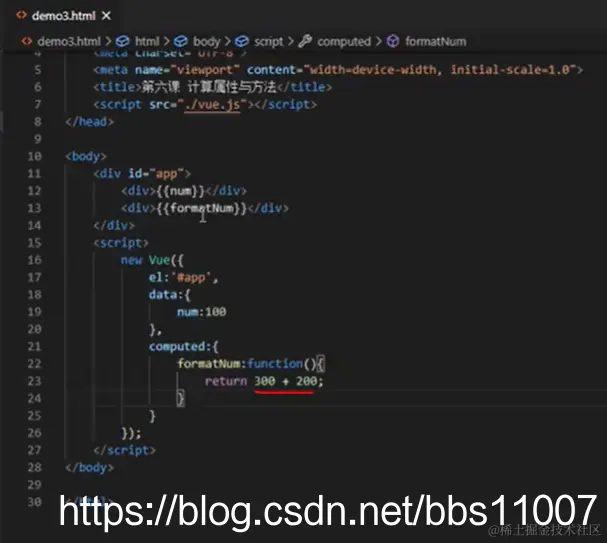This screenshot has height=543, width=607.
Task: Click the '});' on line 26
Action: tap(131, 433)
